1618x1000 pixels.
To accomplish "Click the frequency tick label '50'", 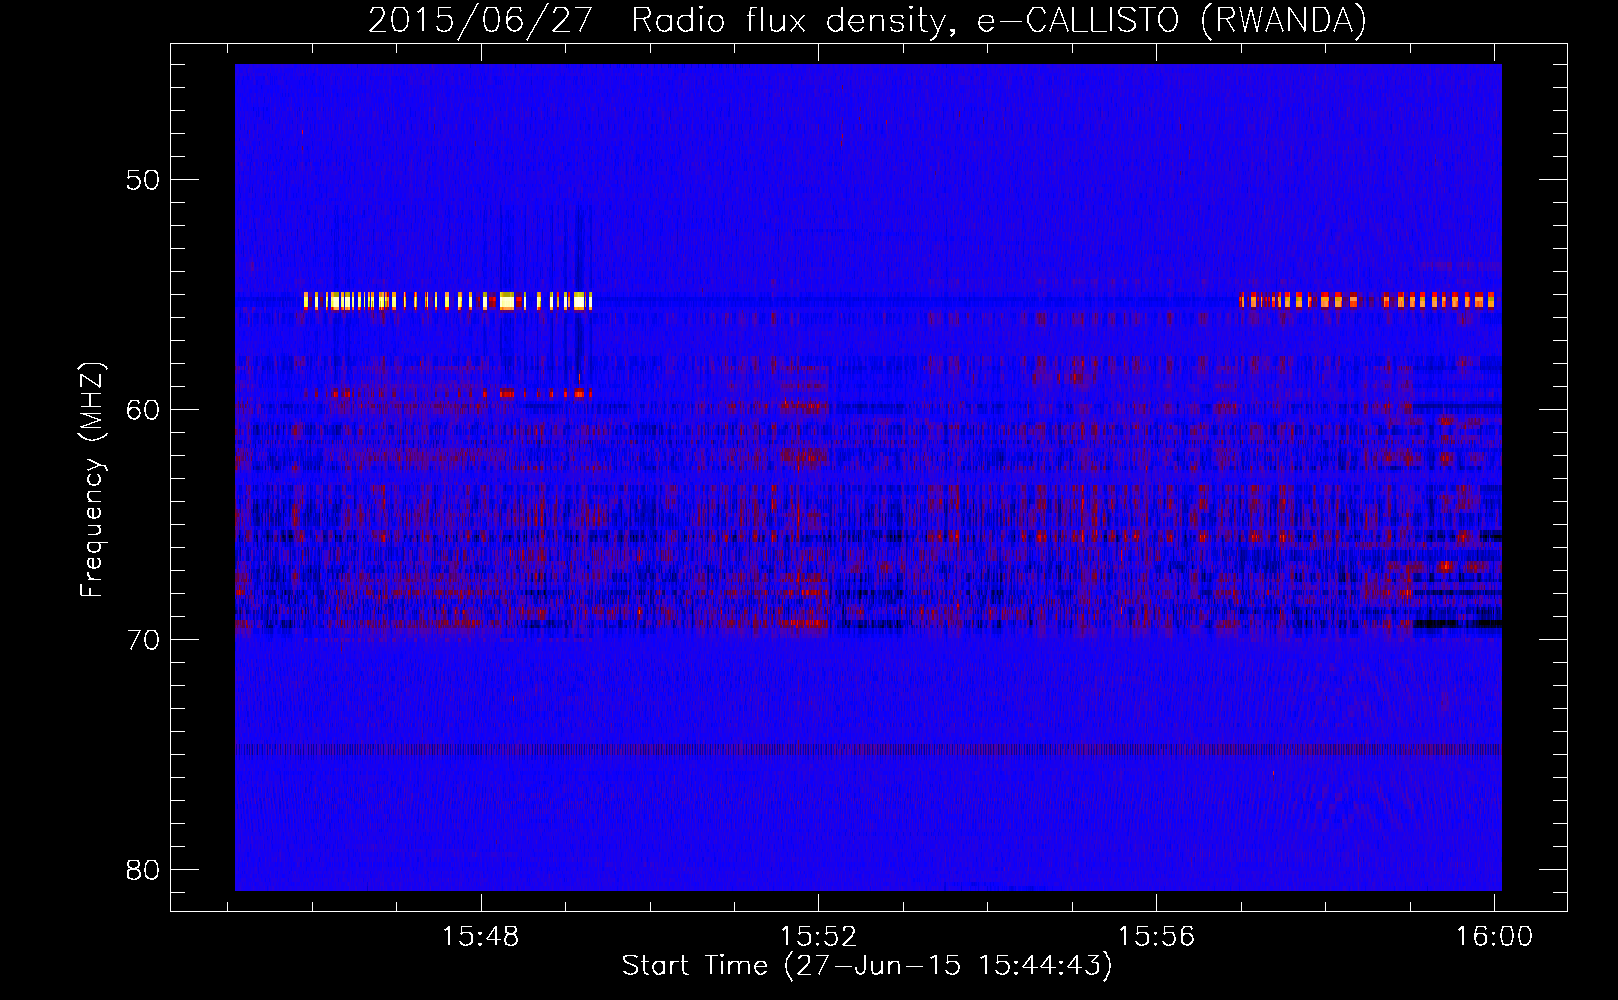I will pos(143,180).
